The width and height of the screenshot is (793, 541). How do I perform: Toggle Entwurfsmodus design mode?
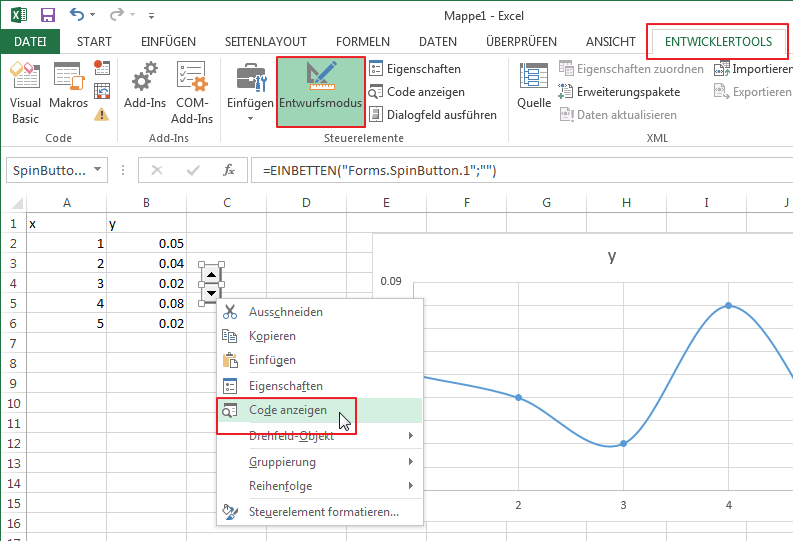[x=321, y=92]
